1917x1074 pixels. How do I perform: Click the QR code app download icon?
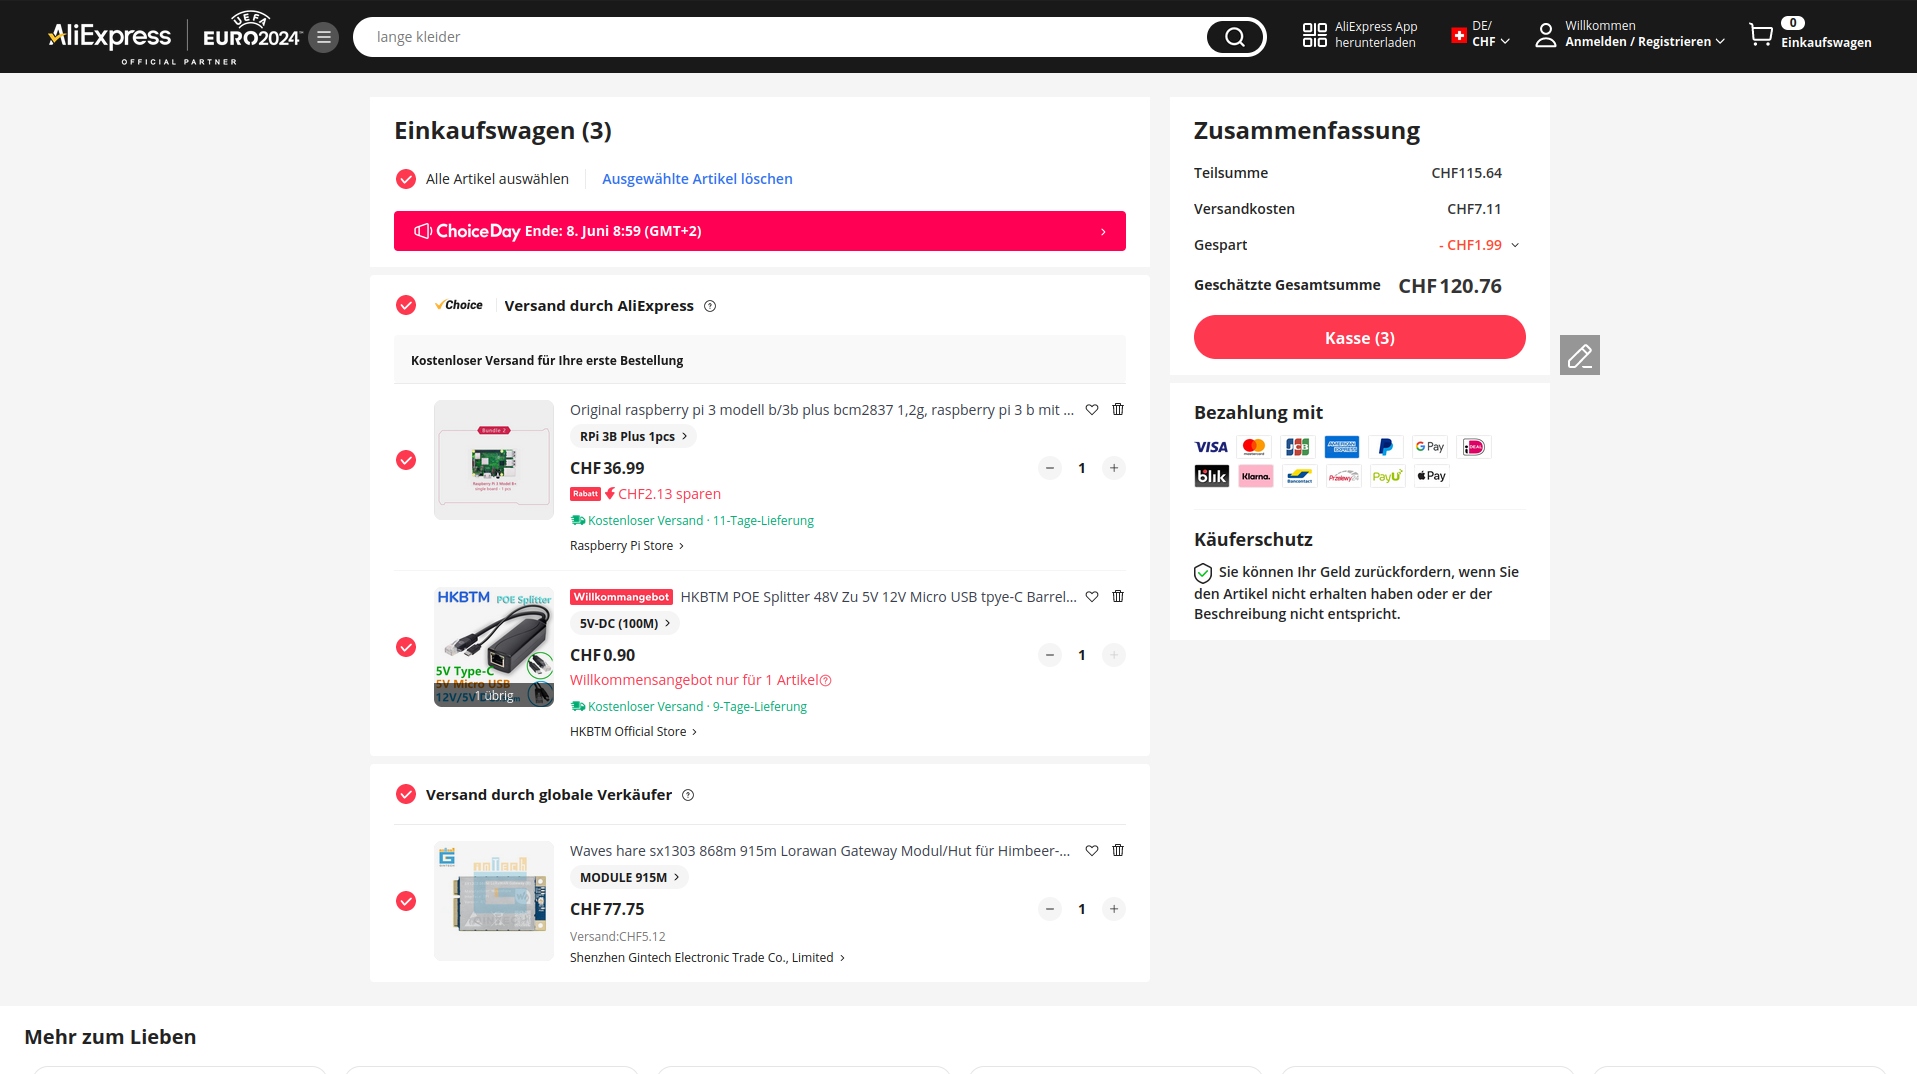click(1314, 35)
